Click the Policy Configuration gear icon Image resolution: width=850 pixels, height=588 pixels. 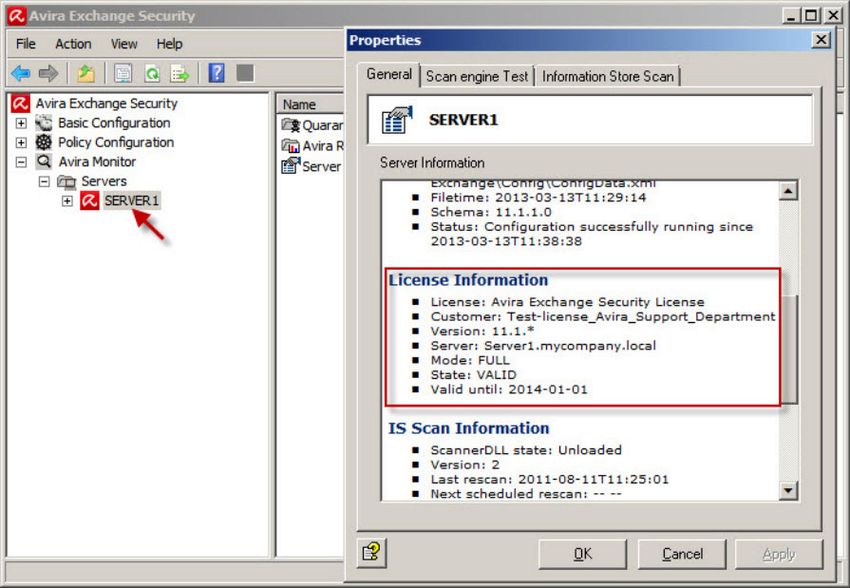[x=44, y=142]
